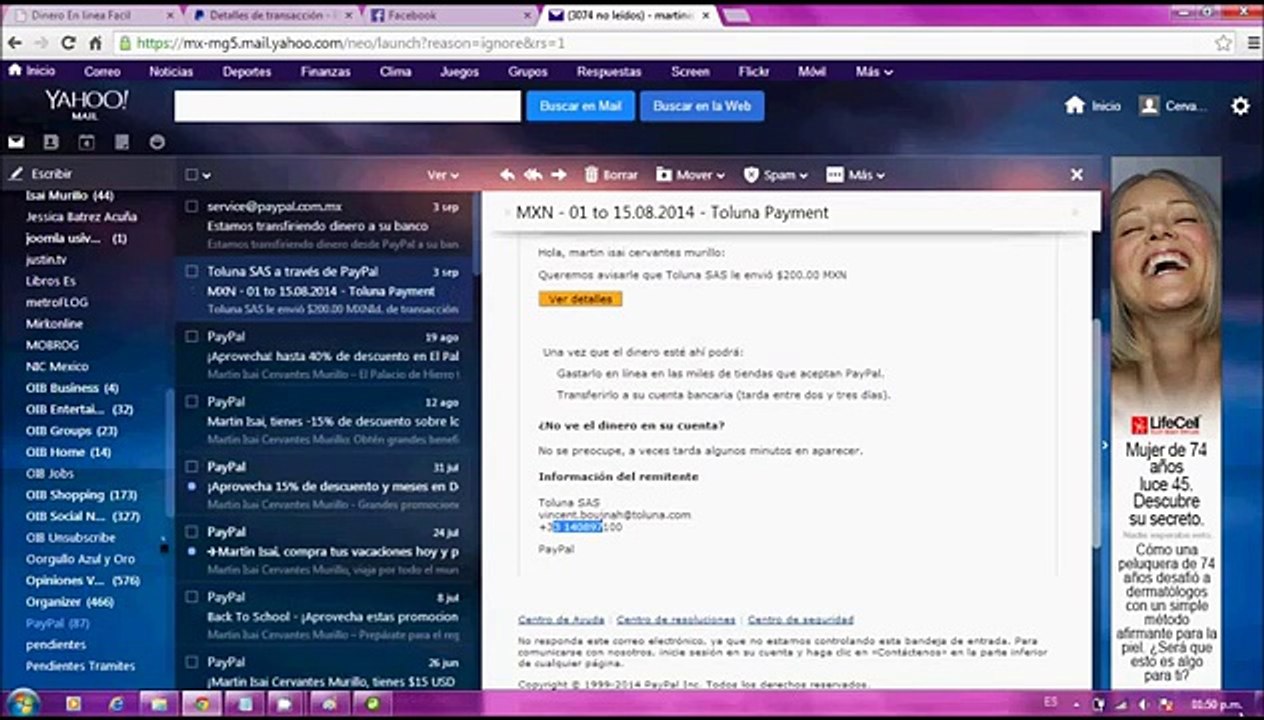Open the Clima menu item
The image size is (1264, 720).
pyautogui.click(x=395, y=72)
